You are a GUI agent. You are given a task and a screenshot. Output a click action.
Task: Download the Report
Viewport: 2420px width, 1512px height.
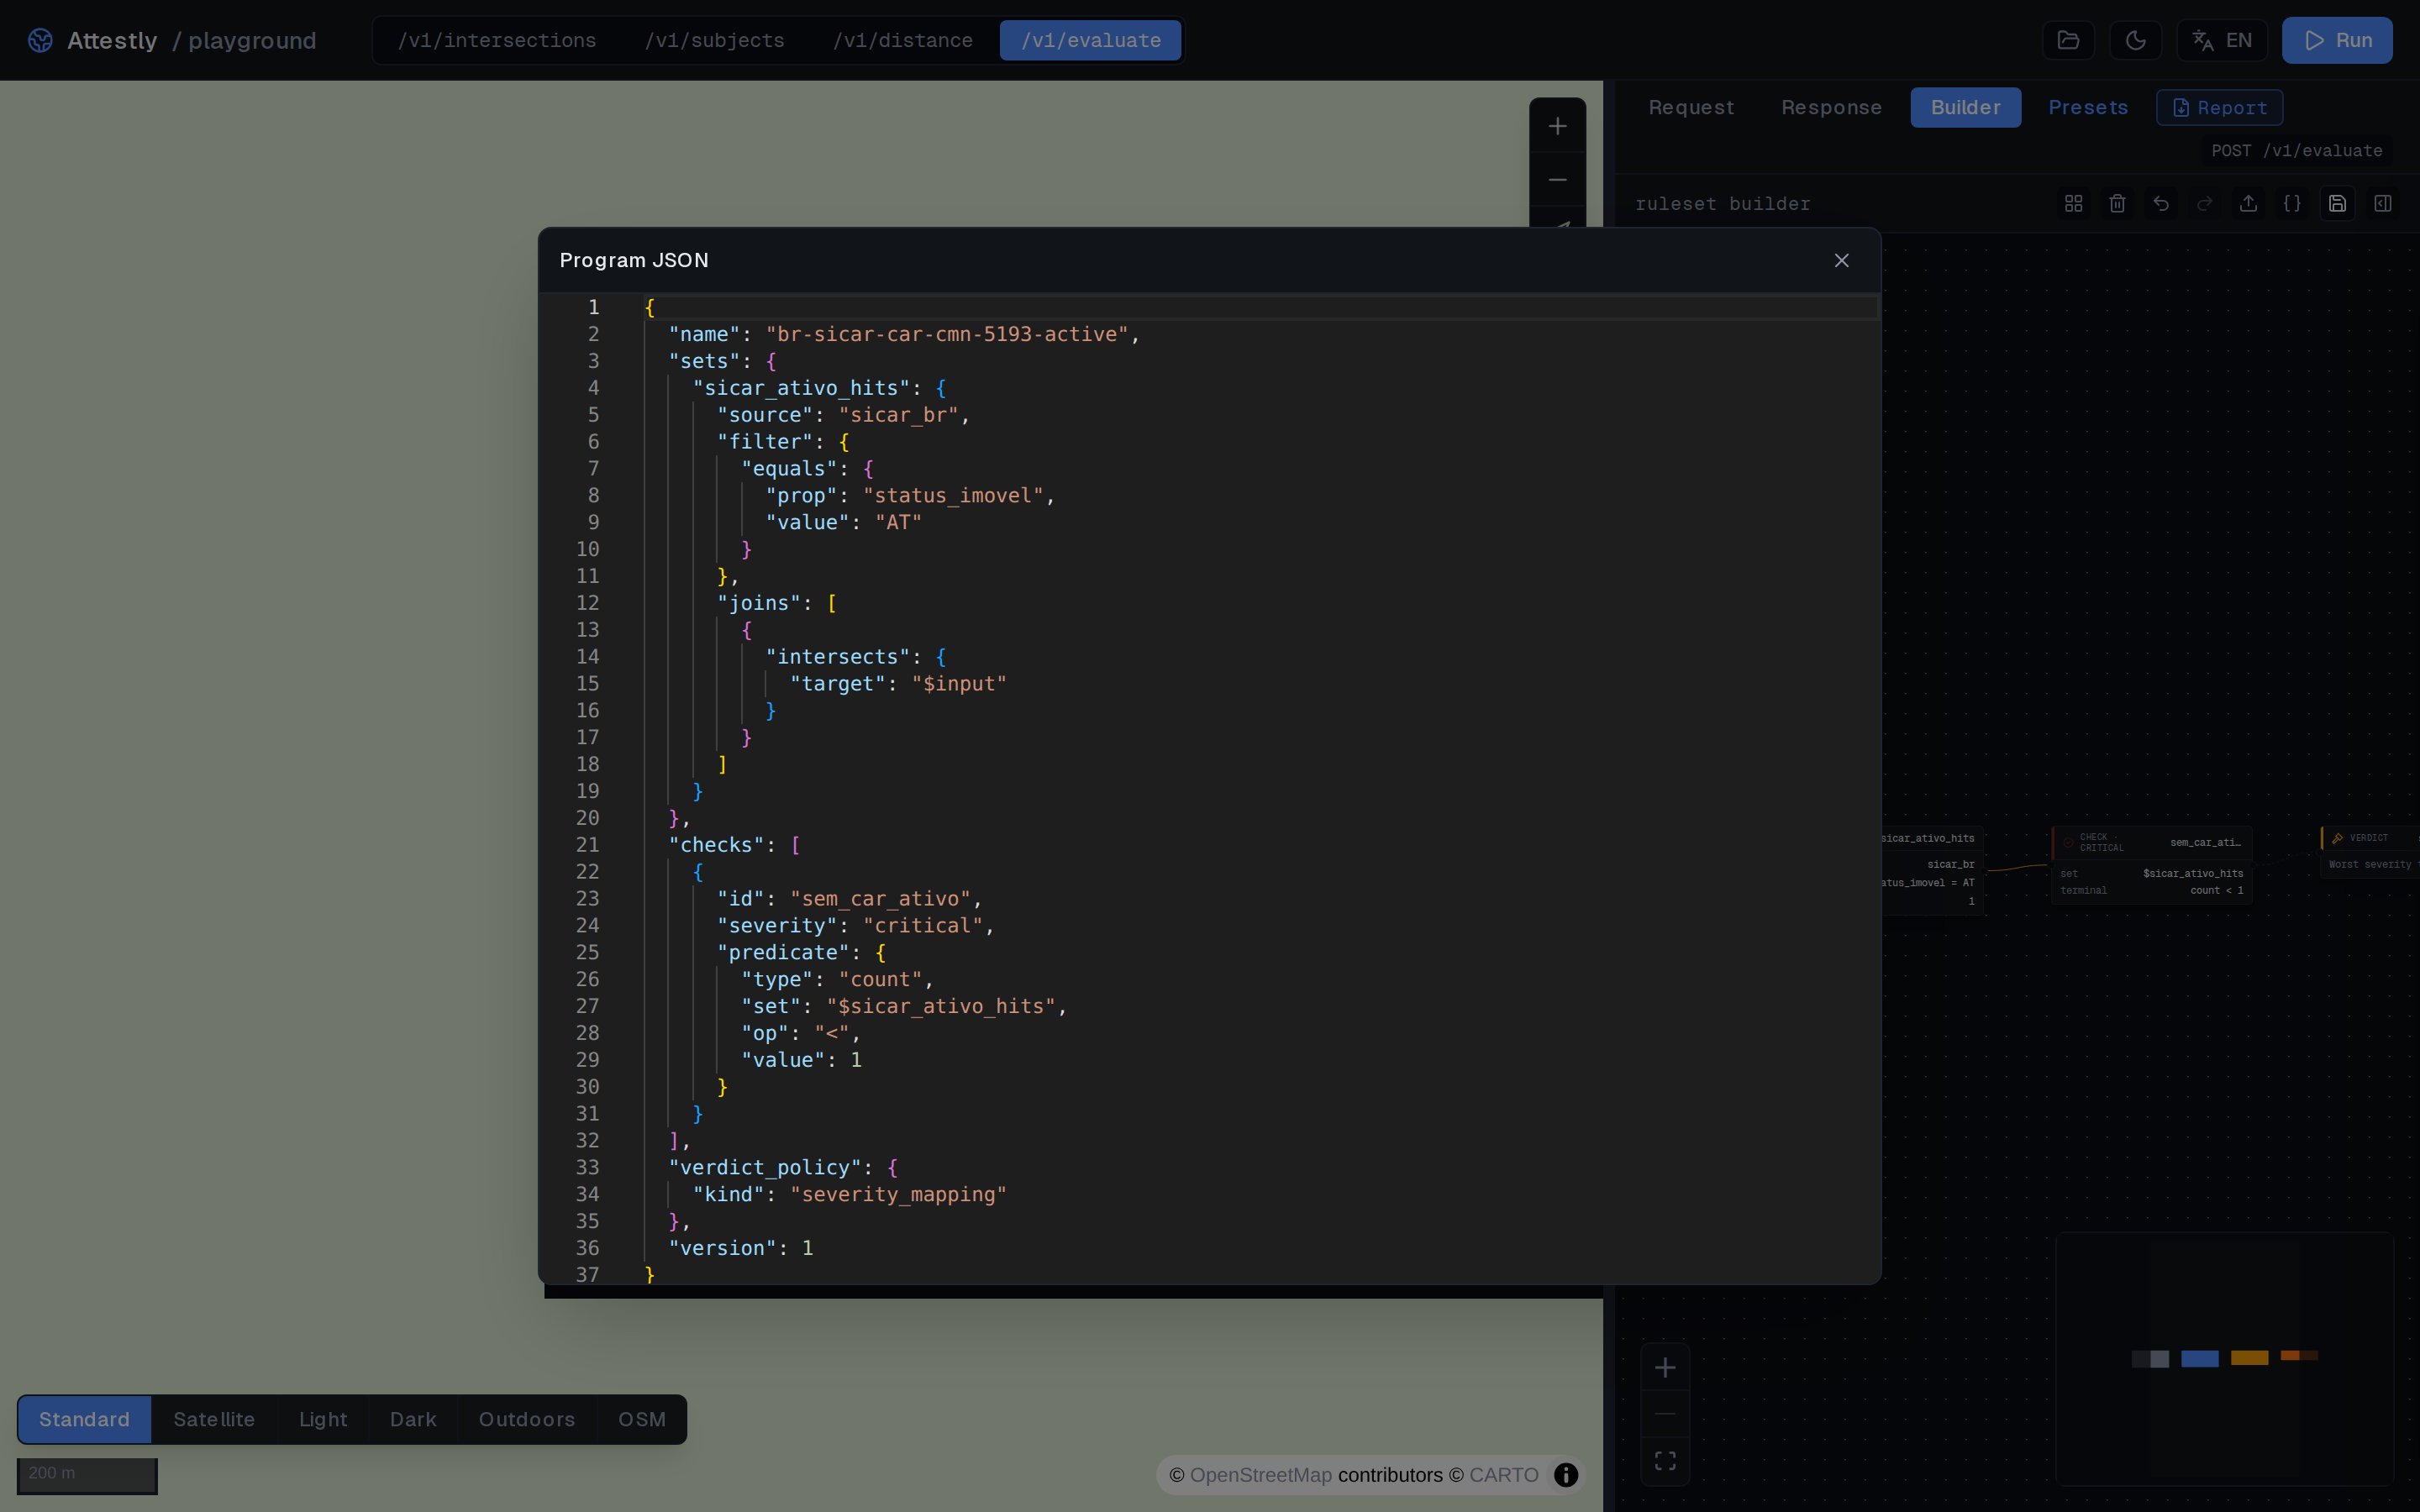tap(2219, 107)
